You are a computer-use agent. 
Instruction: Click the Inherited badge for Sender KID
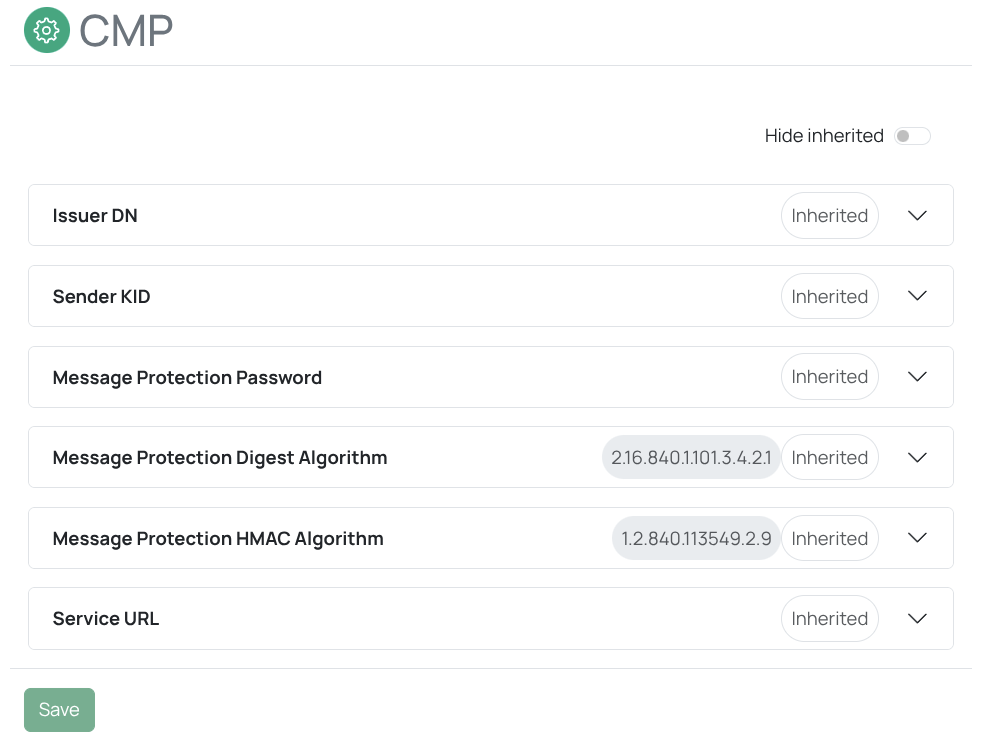pos(829,297)
